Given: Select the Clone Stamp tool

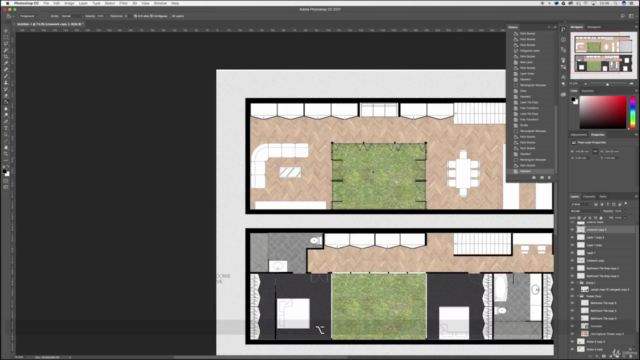Looking at the screenshot, I should tap(6, 83).
